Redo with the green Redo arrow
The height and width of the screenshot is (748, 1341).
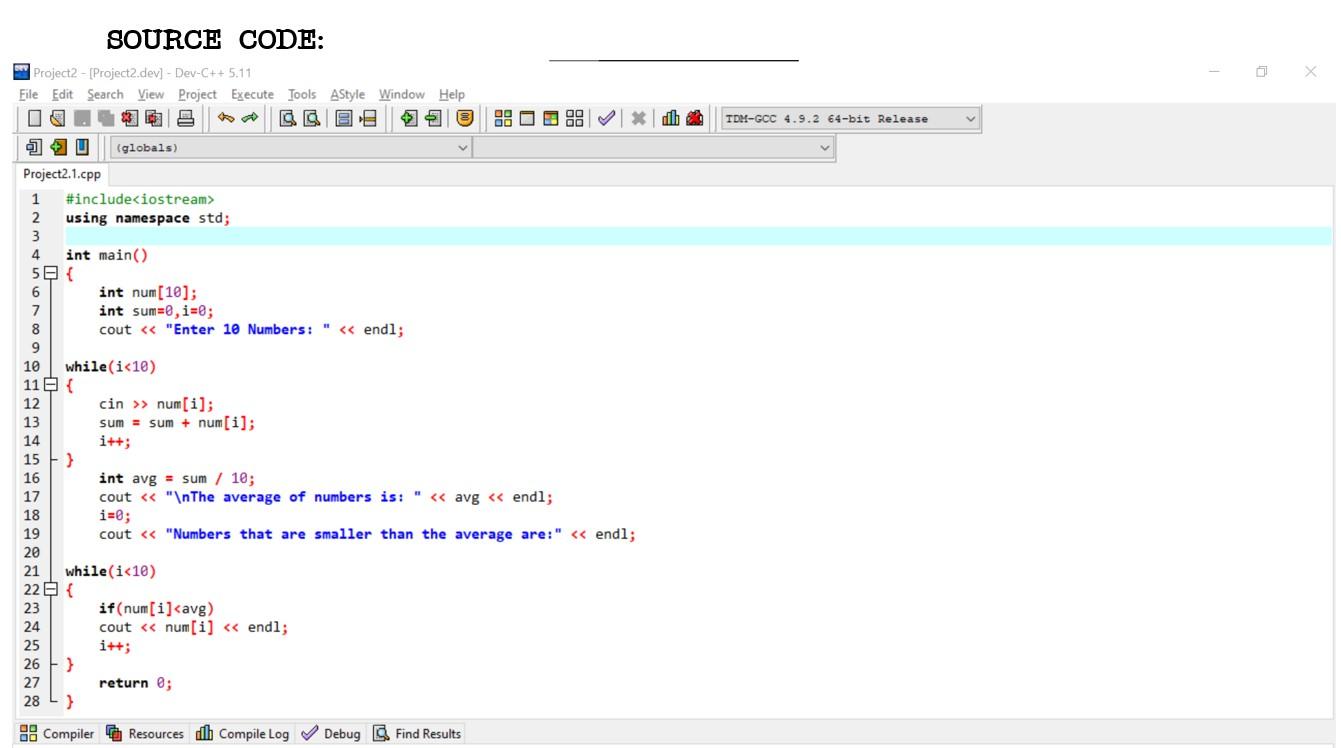[x=250, y=120]
